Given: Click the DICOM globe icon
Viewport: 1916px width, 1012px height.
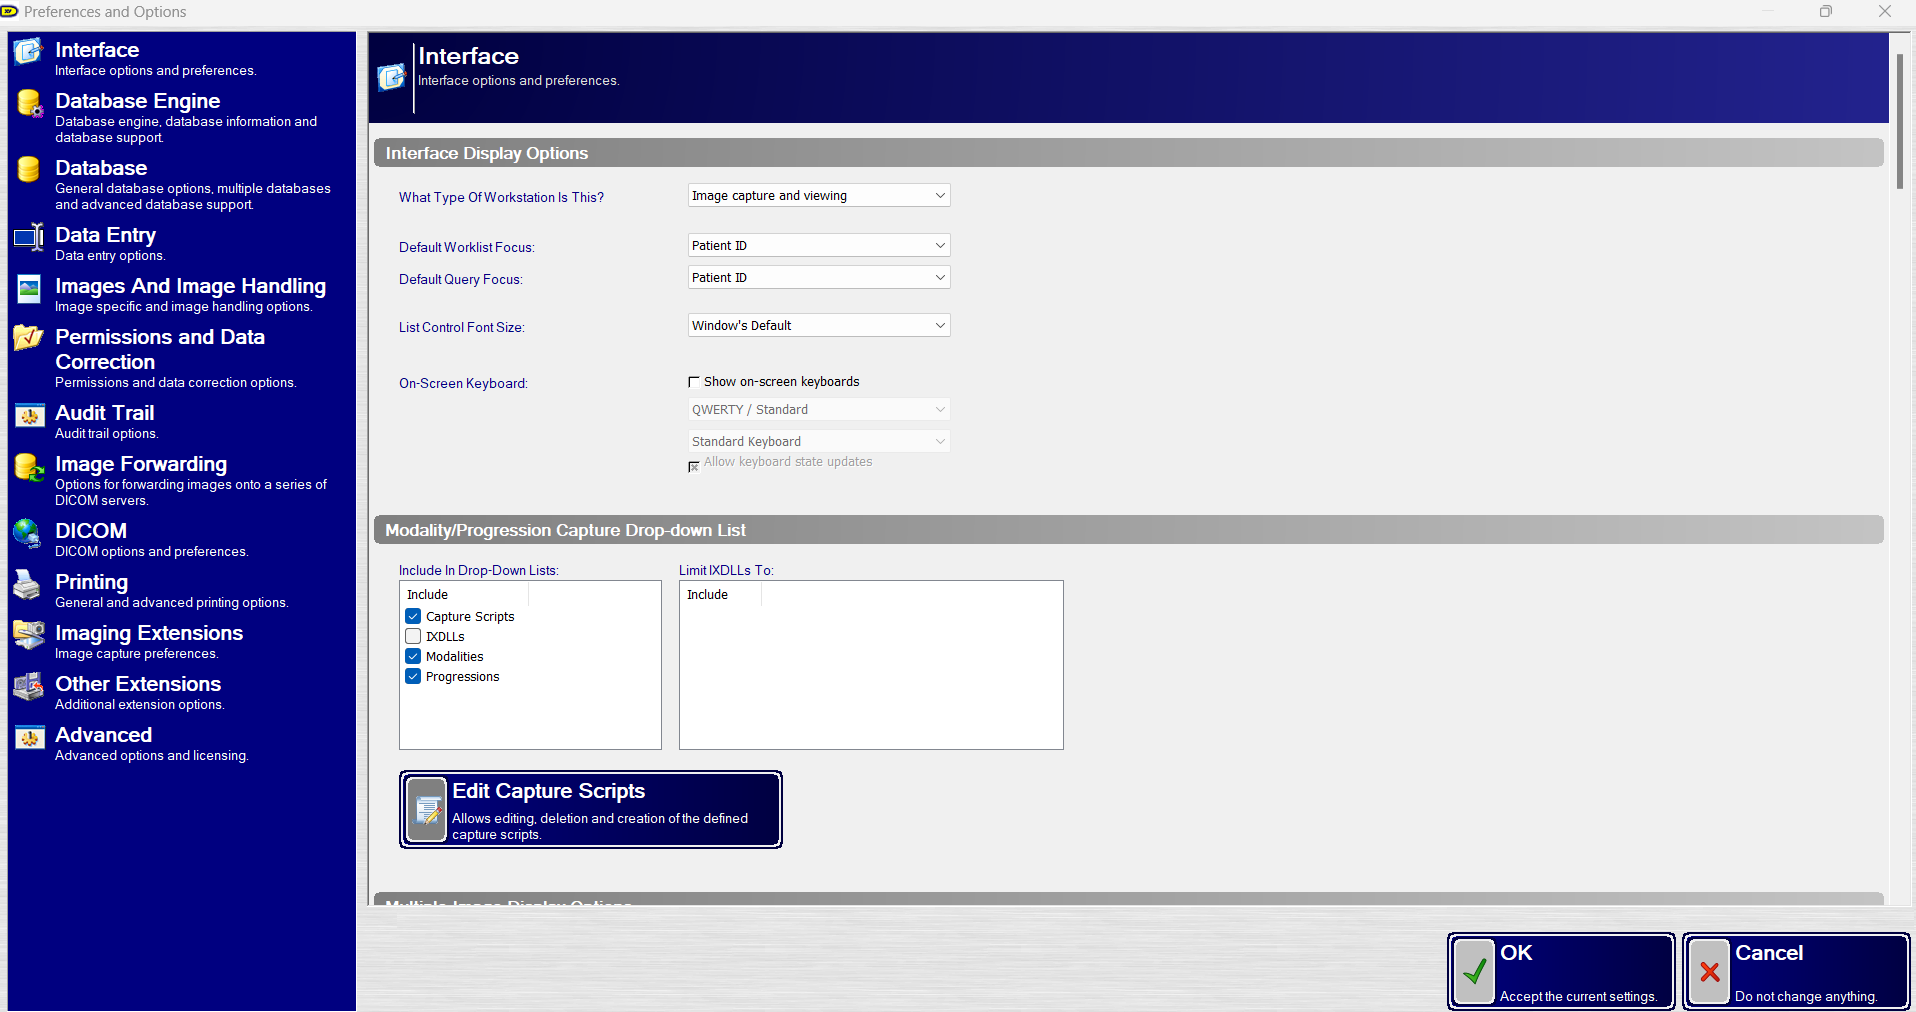Looking at the screenshot, I should (28, 533).
